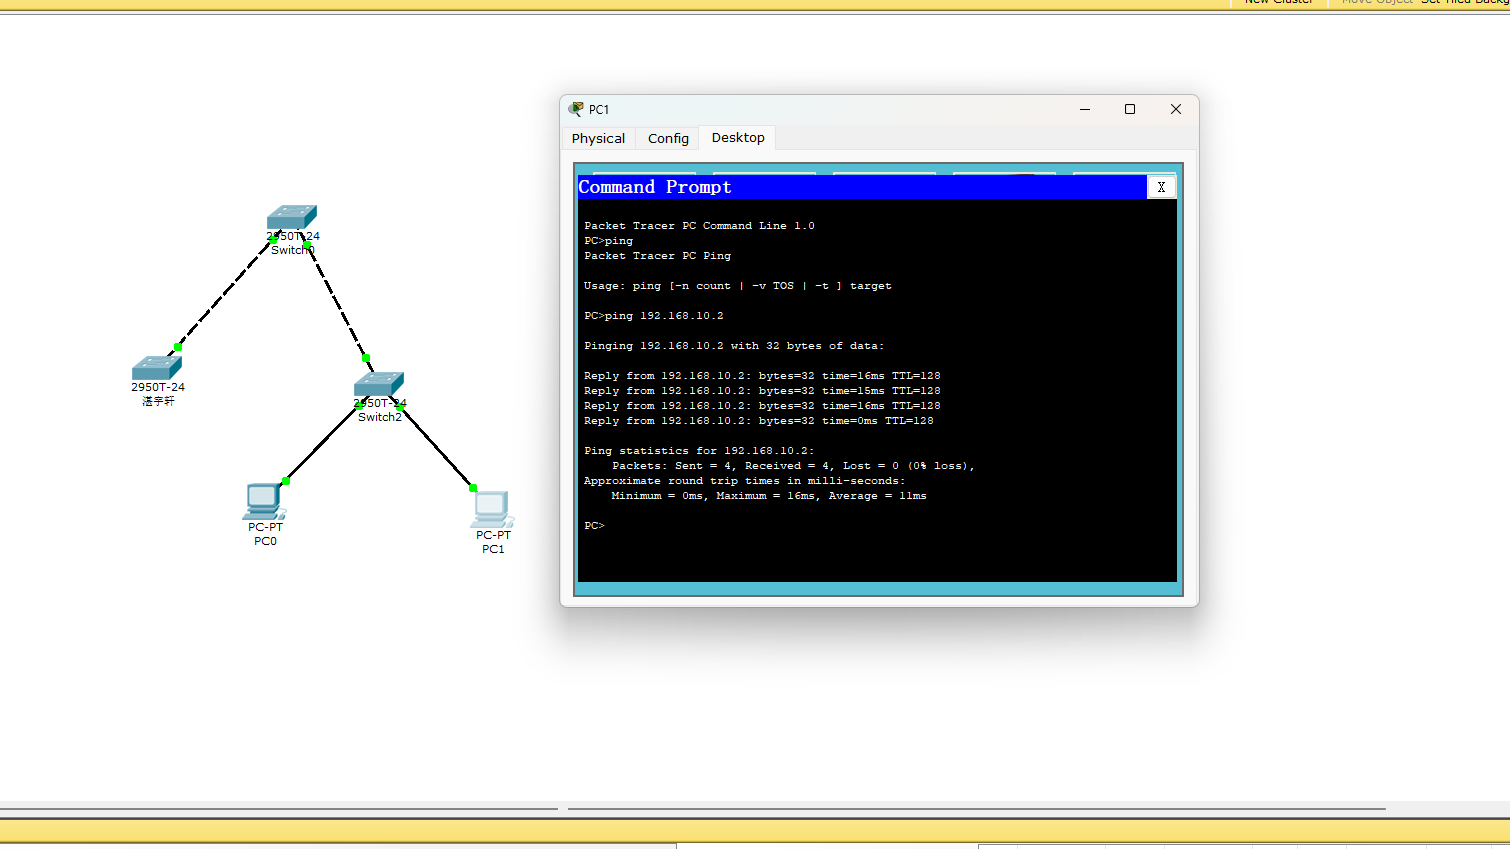Click the Switch0 label text
The image size is (1510, 849).
[x=293, y=250]
